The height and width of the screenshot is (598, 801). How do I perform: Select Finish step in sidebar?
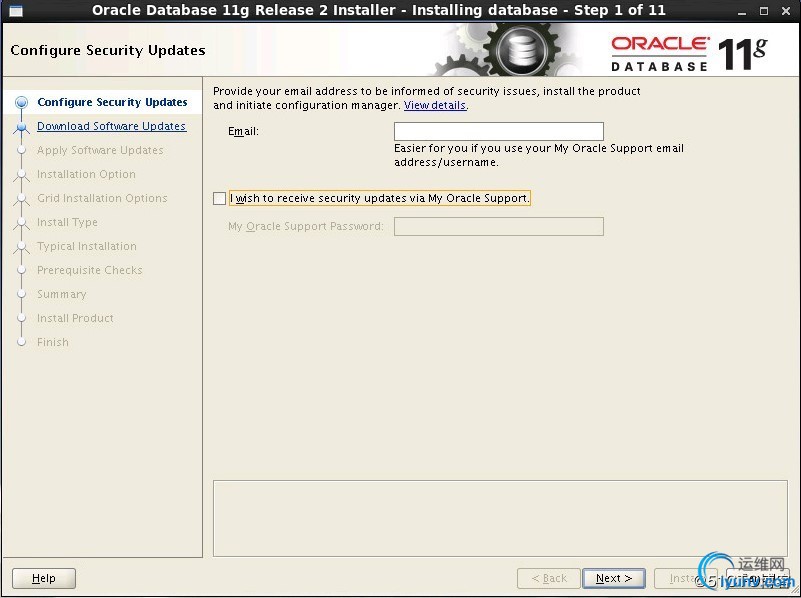[53, 342]
